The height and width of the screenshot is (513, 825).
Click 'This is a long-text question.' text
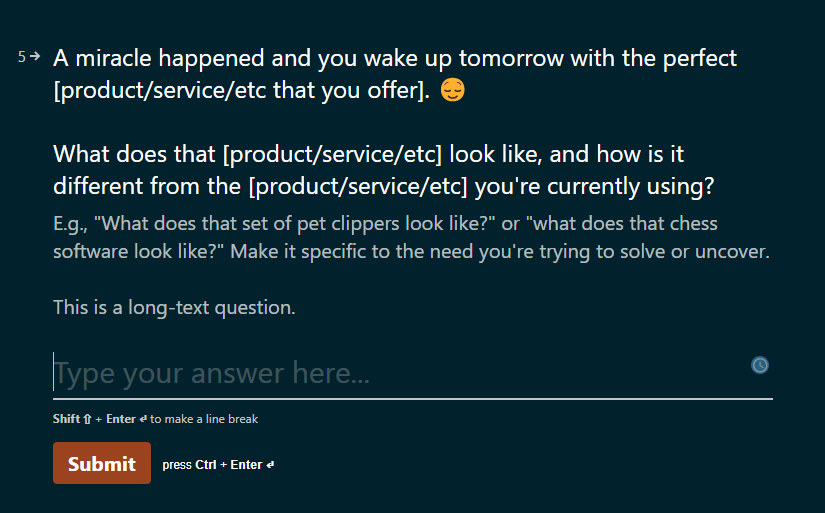(x=174, y=307)
